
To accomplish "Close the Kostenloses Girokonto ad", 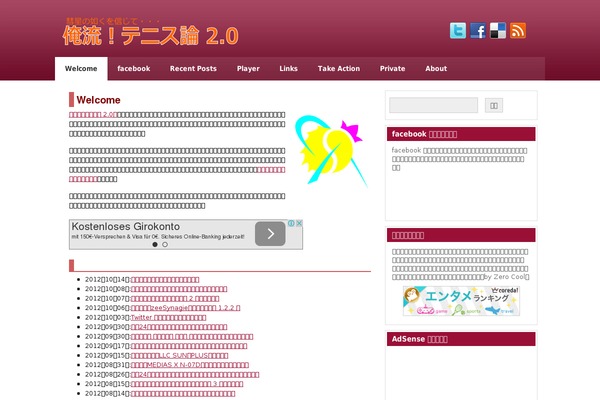I will click(x=299, y=223).
